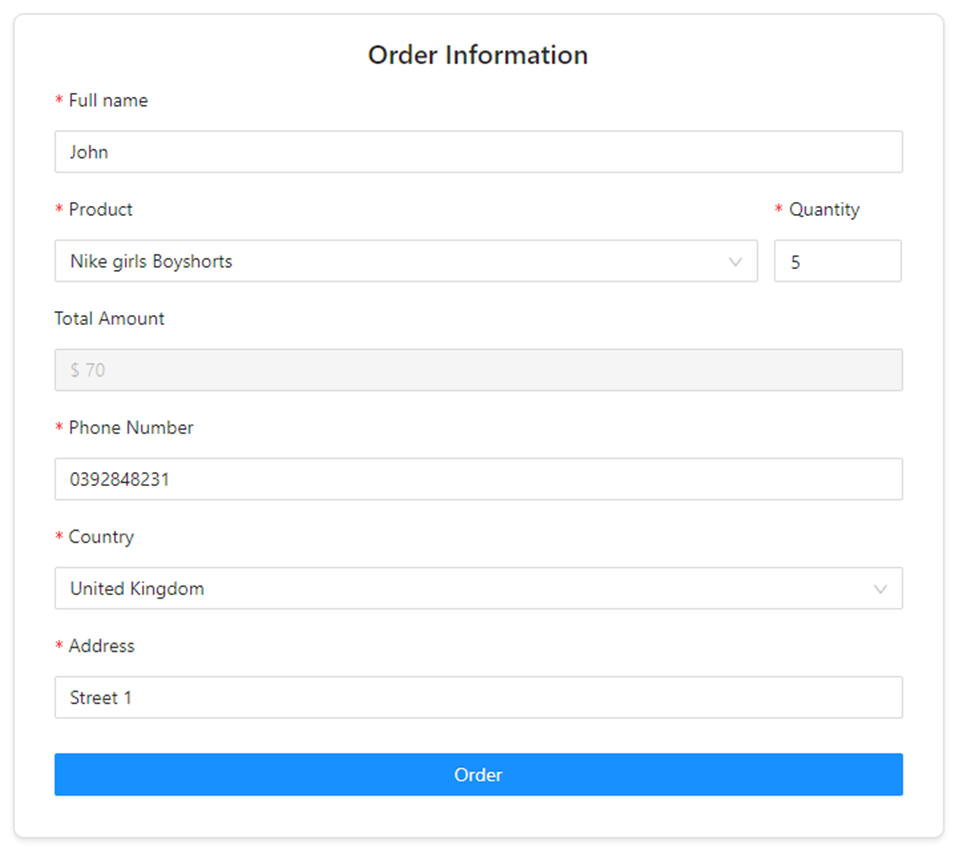Open the Product dropdown
This screenshot has height=861, width=975.
click(x=405, y=261)
